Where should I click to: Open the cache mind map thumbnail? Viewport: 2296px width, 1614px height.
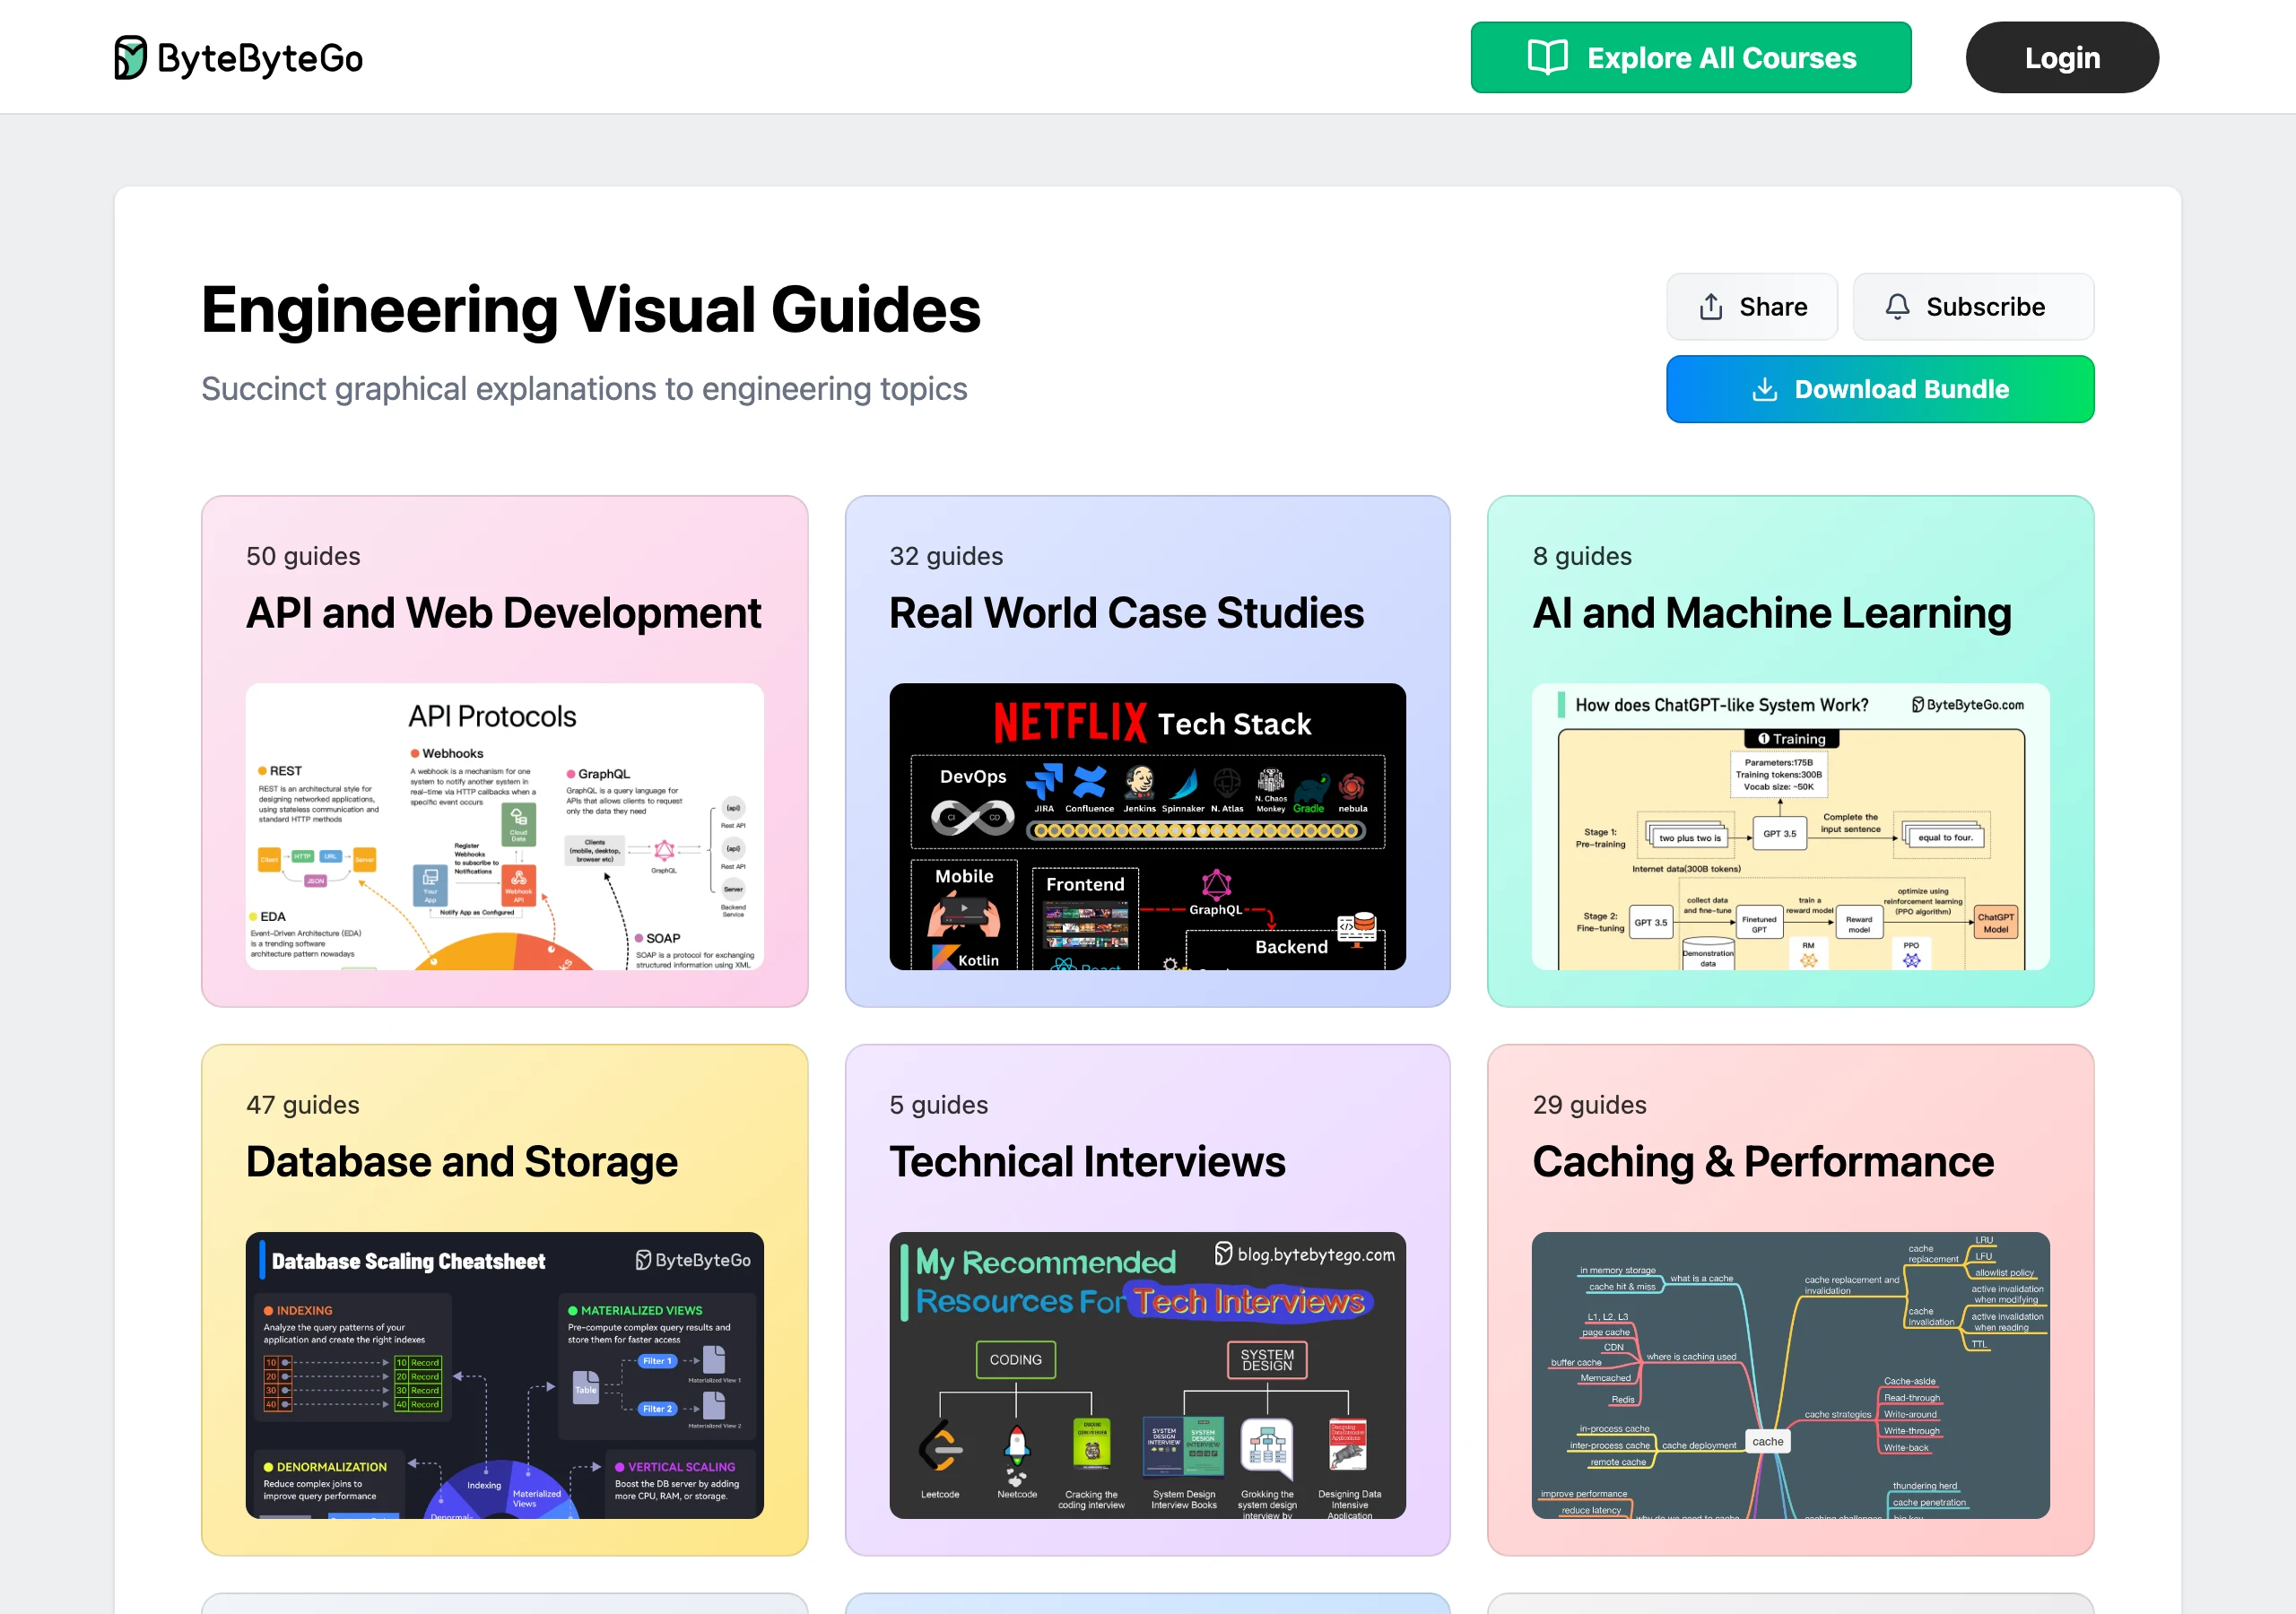[x=1790, y=1375]
